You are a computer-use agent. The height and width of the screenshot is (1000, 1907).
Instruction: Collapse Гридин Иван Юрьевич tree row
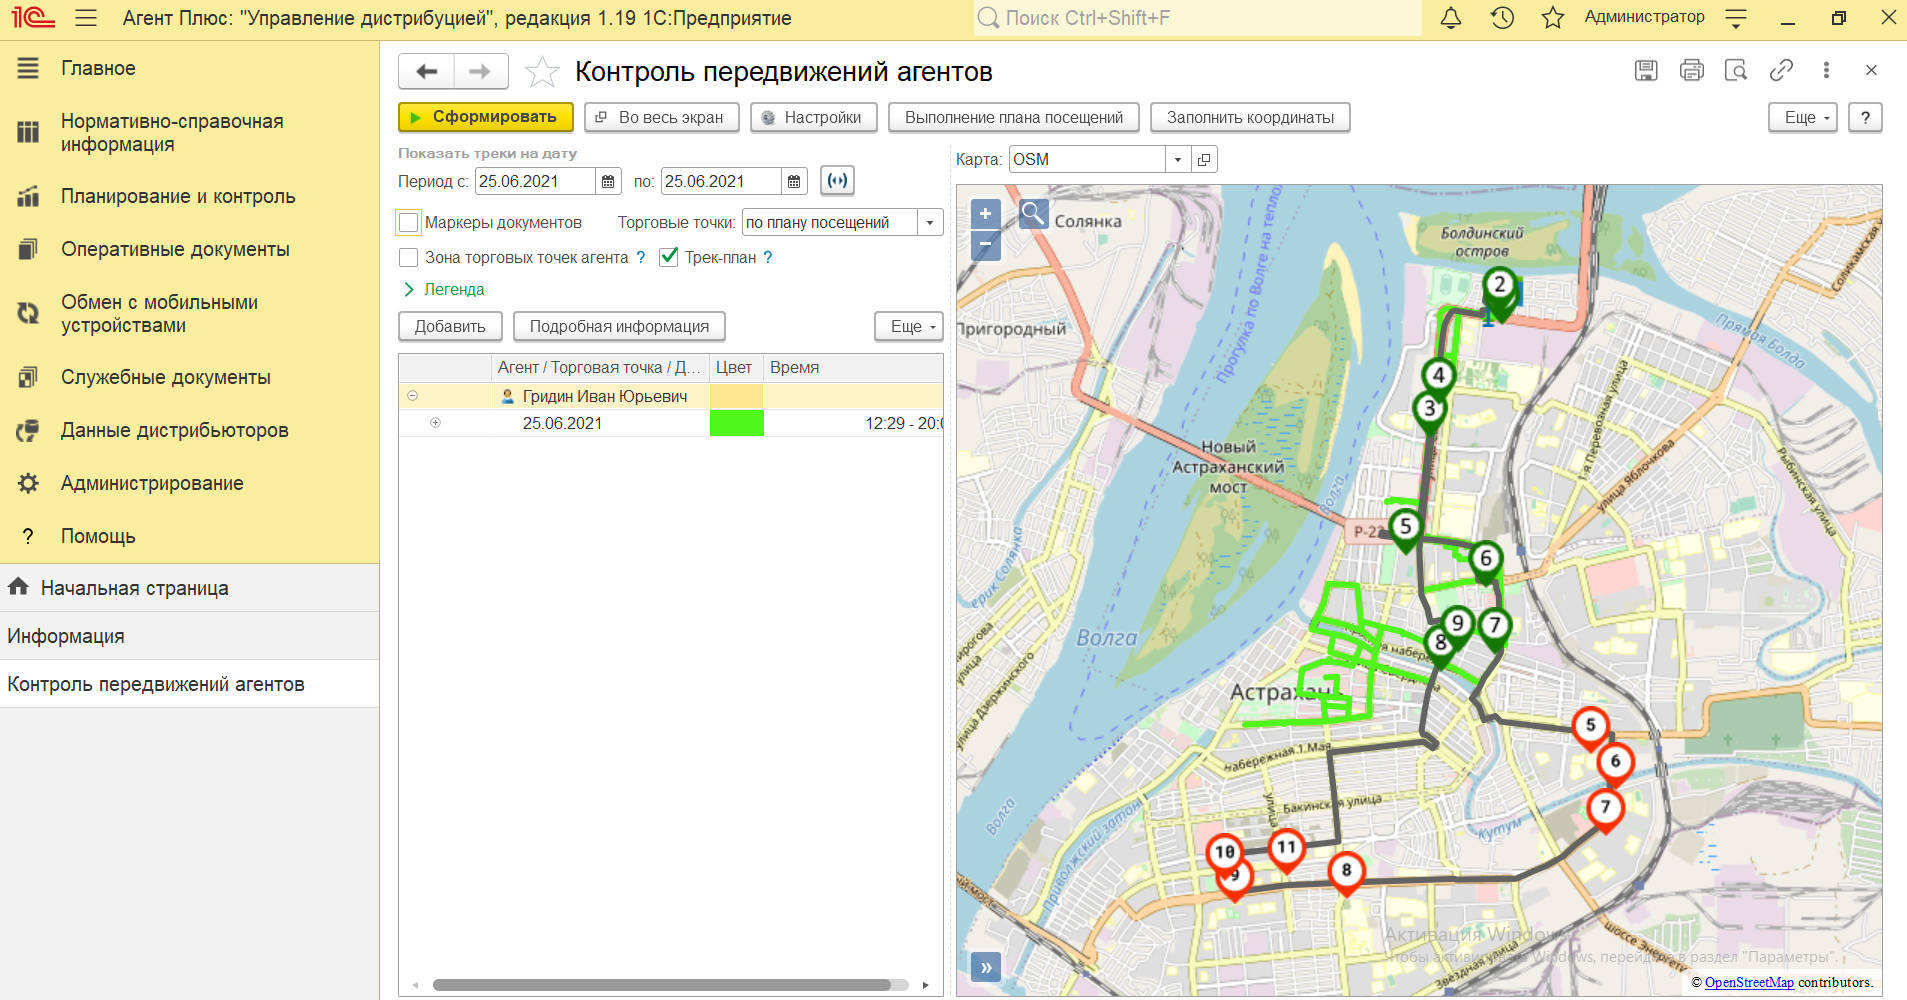(x=412, y=396)
